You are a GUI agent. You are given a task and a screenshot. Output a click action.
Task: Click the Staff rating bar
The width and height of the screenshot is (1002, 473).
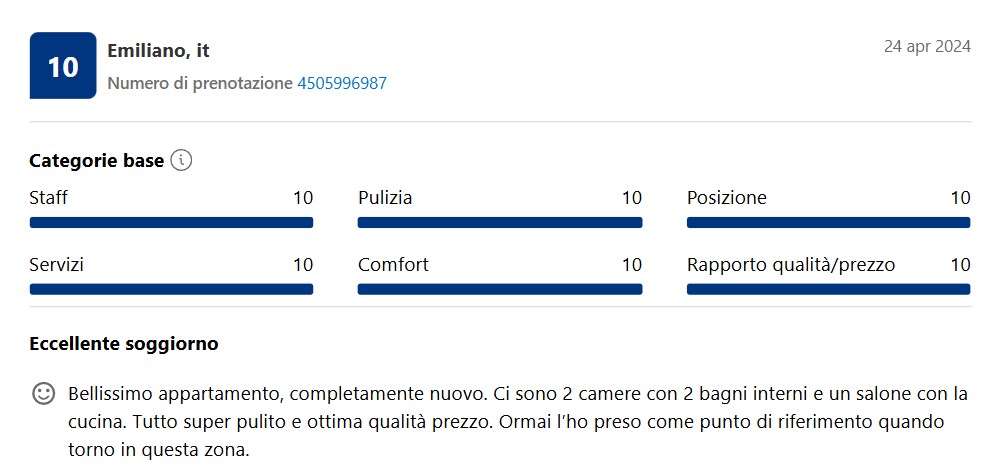(x=171, y=222)
